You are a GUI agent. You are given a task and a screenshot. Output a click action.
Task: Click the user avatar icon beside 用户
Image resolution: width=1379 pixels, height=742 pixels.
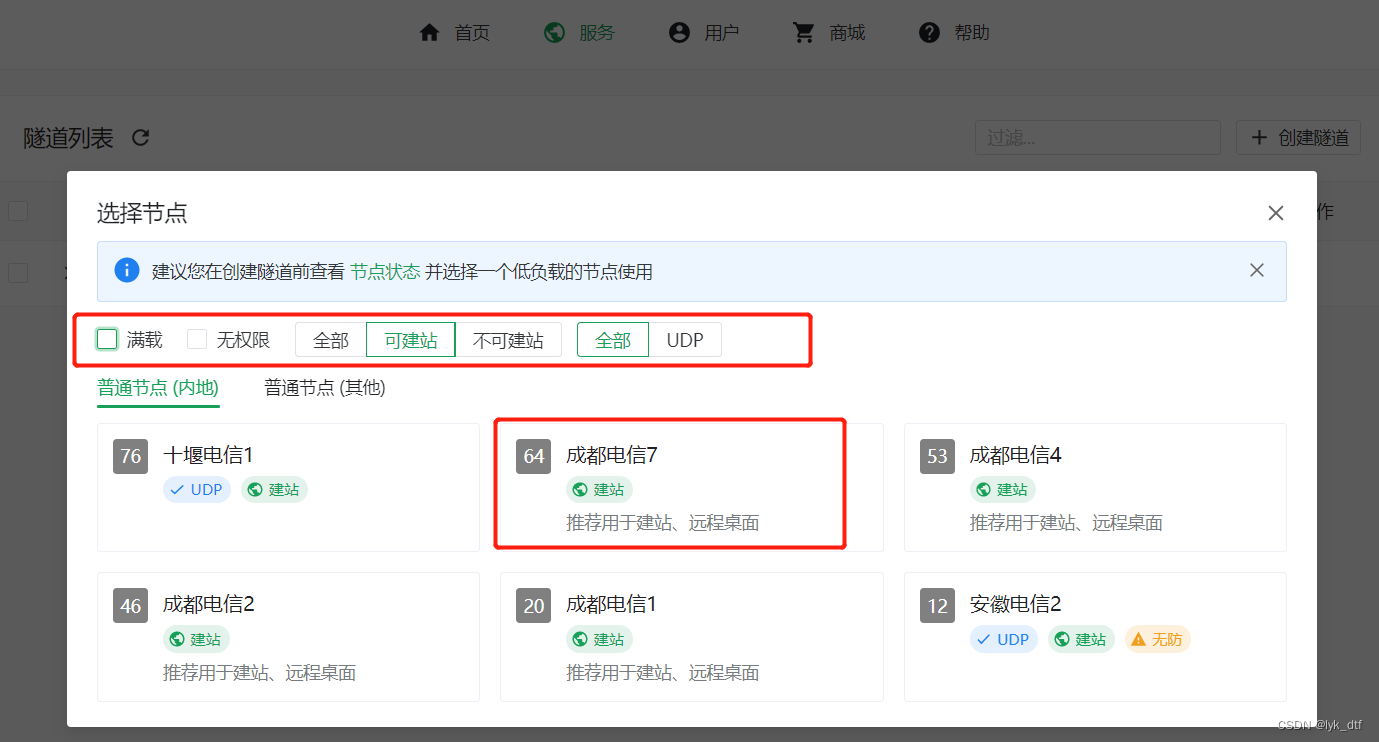coord(680,33)
